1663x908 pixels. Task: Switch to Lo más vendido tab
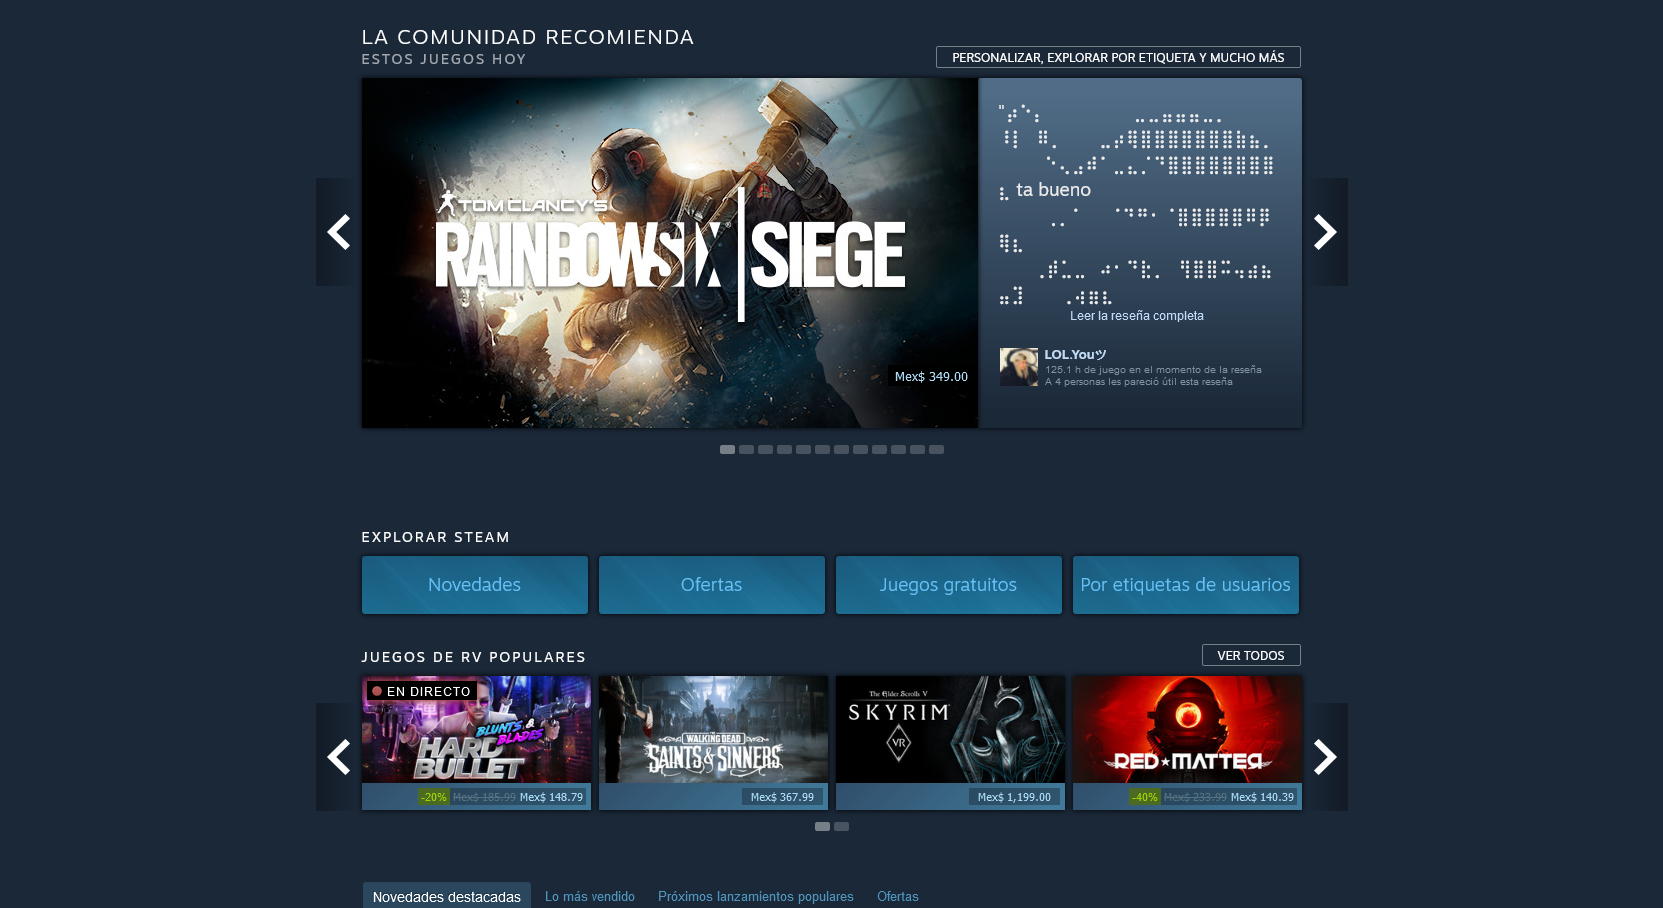point(590,896)
